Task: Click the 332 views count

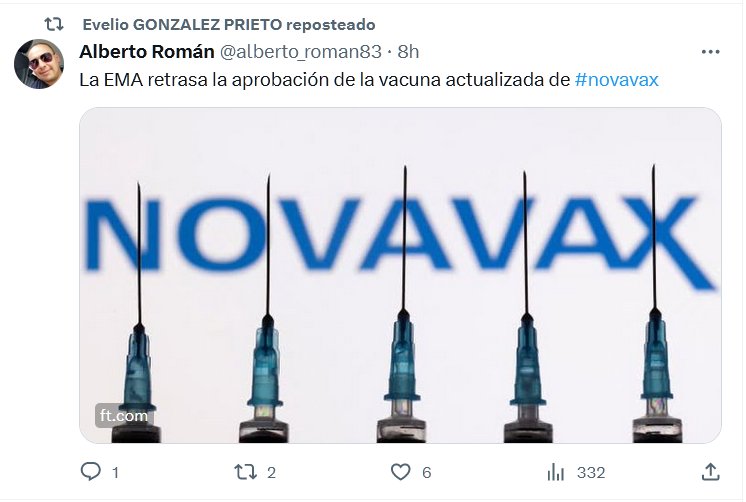Action: (x=591, y=472)
